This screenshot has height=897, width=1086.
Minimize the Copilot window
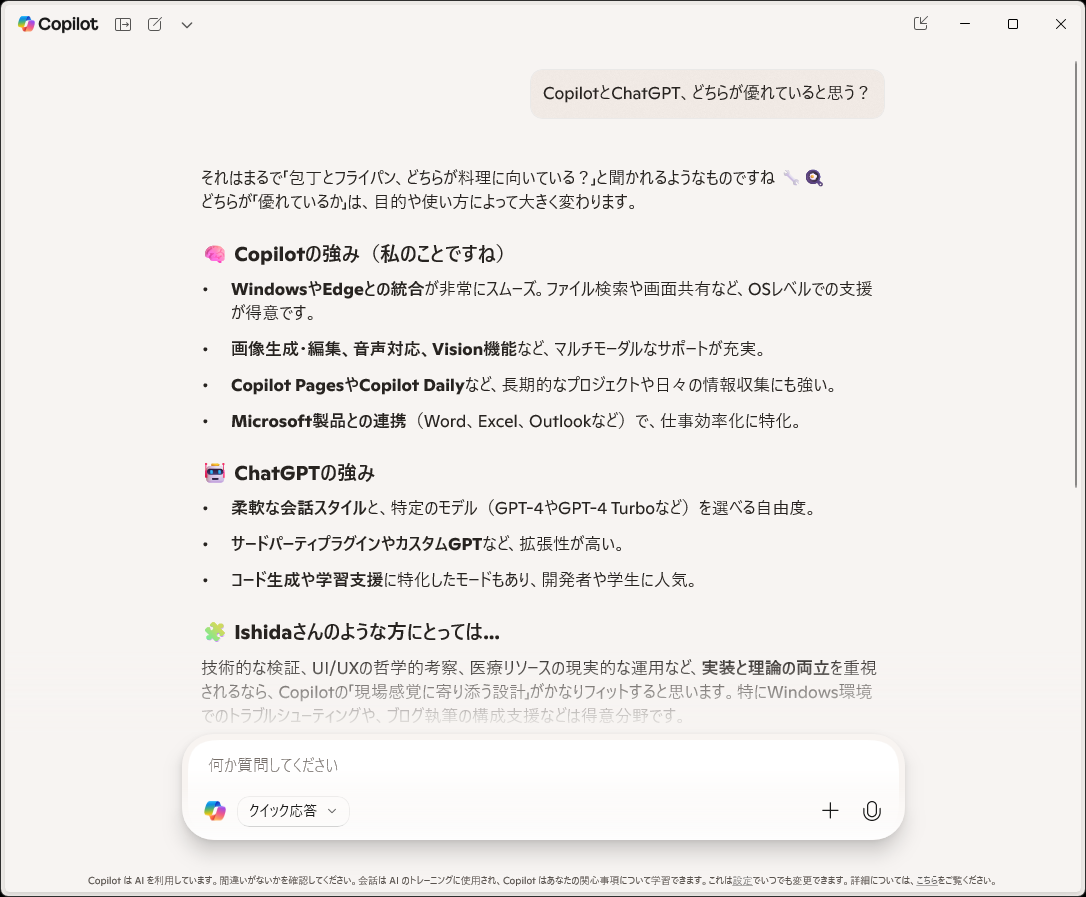point(964,24)
